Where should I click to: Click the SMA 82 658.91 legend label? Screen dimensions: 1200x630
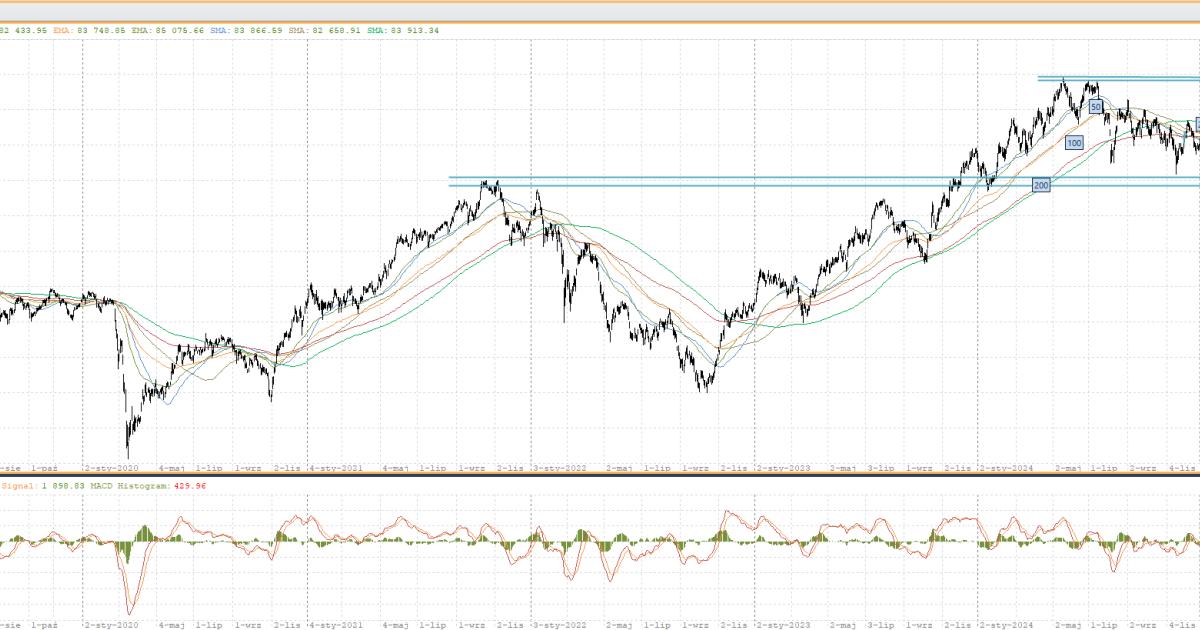pos(327,30)
